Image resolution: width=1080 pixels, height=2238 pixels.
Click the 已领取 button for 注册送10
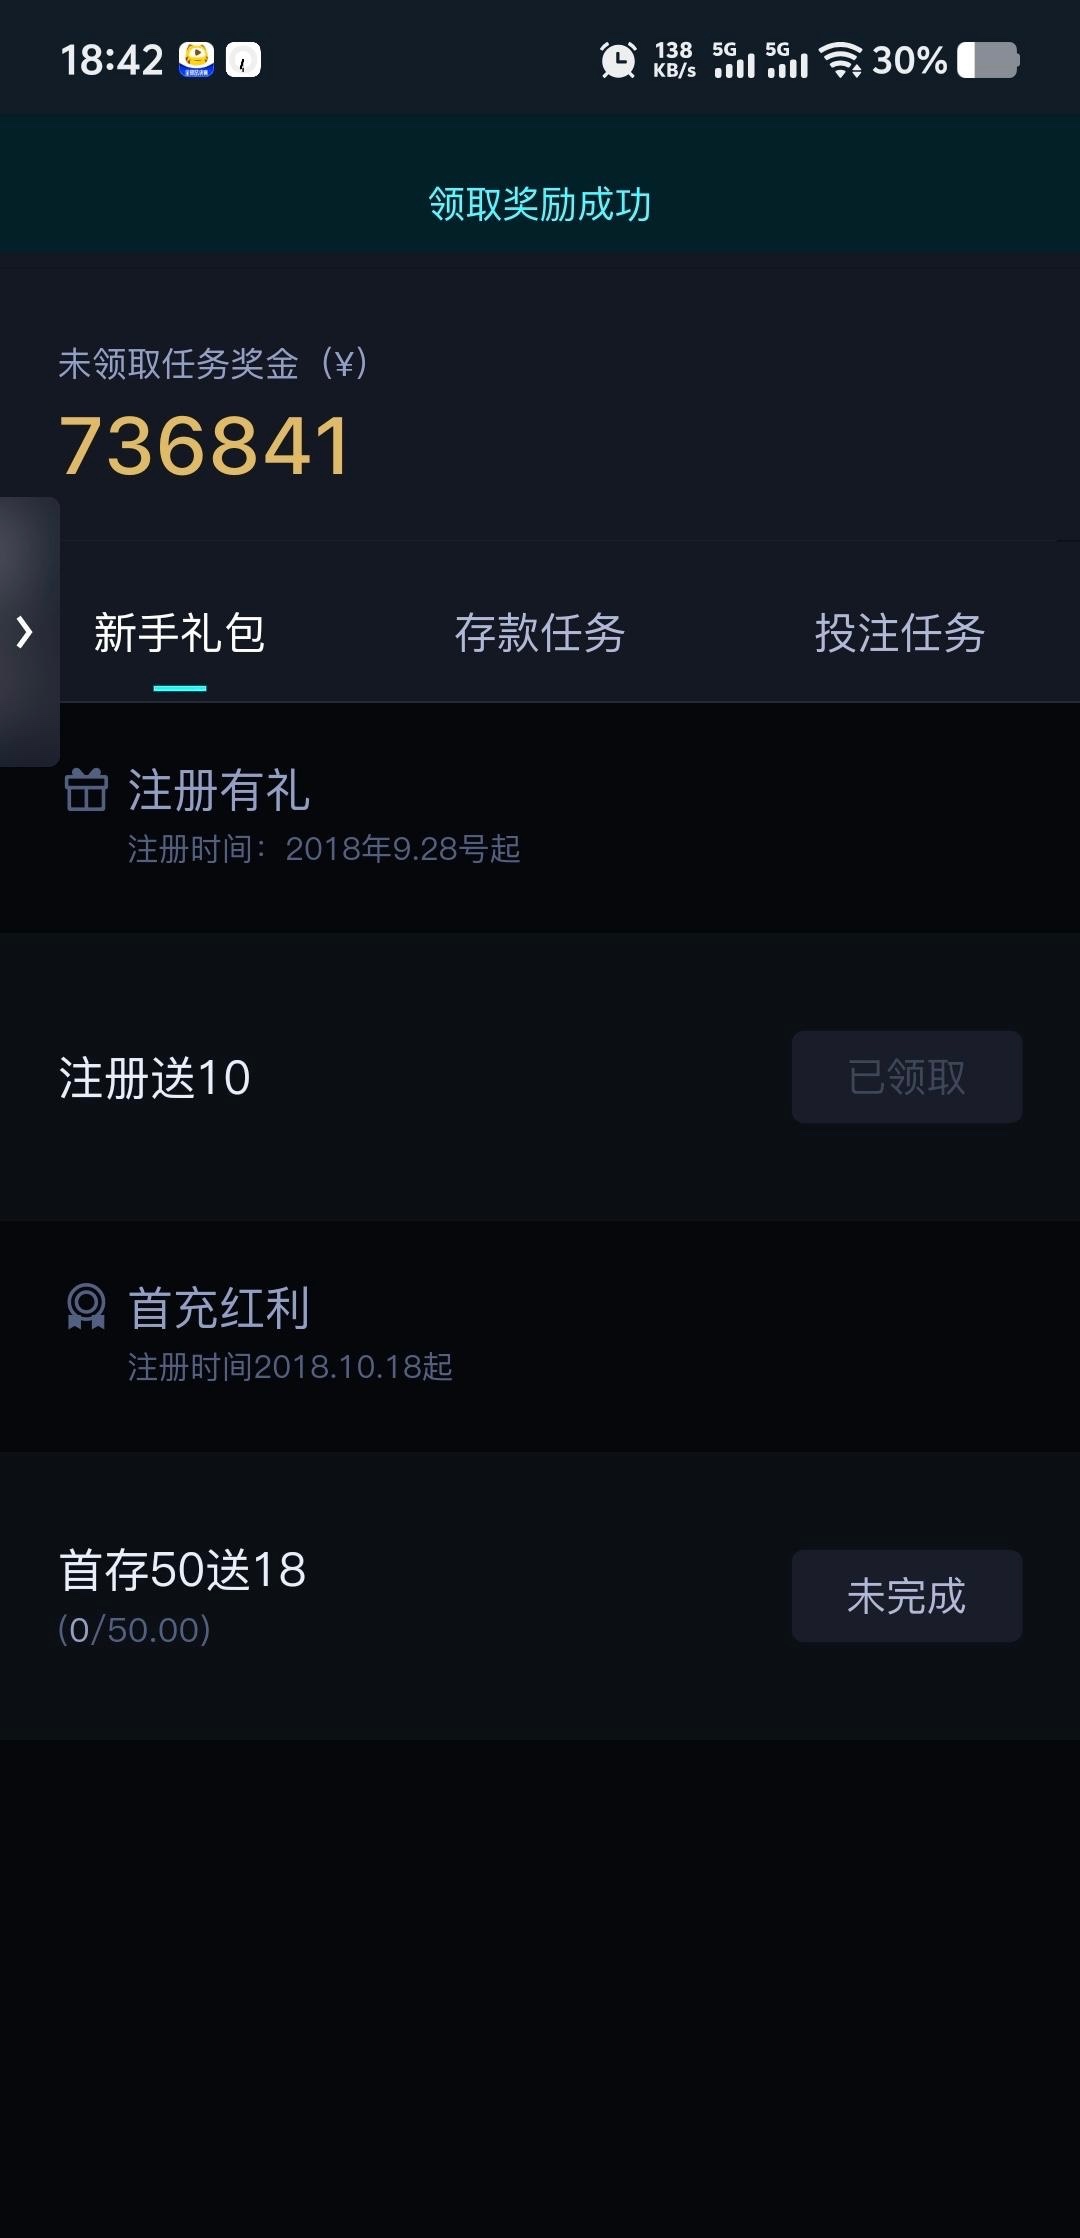click(x=906, y=1077)
